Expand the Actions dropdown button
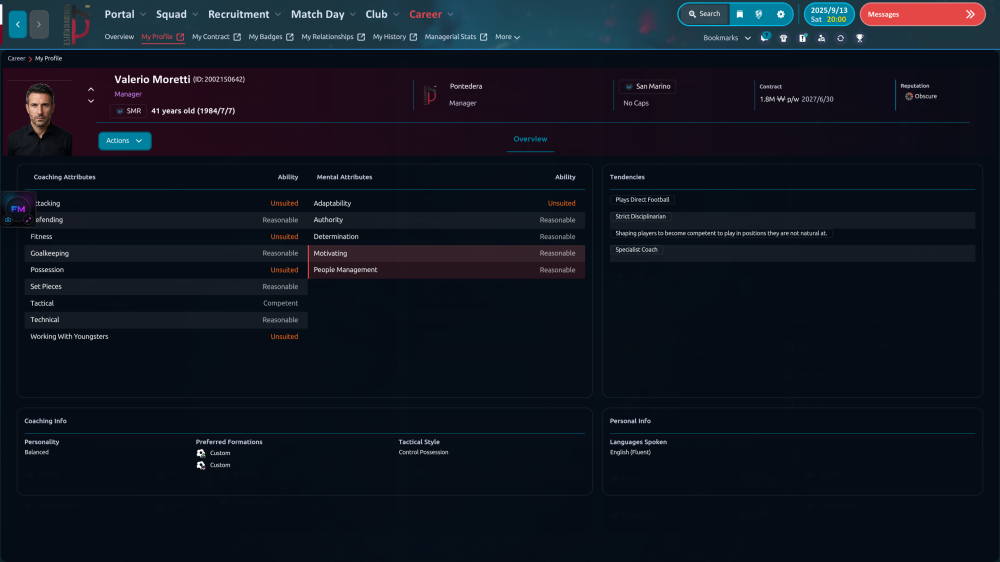1000x562 pixels. pyautogui.click(x=124, y=140)
